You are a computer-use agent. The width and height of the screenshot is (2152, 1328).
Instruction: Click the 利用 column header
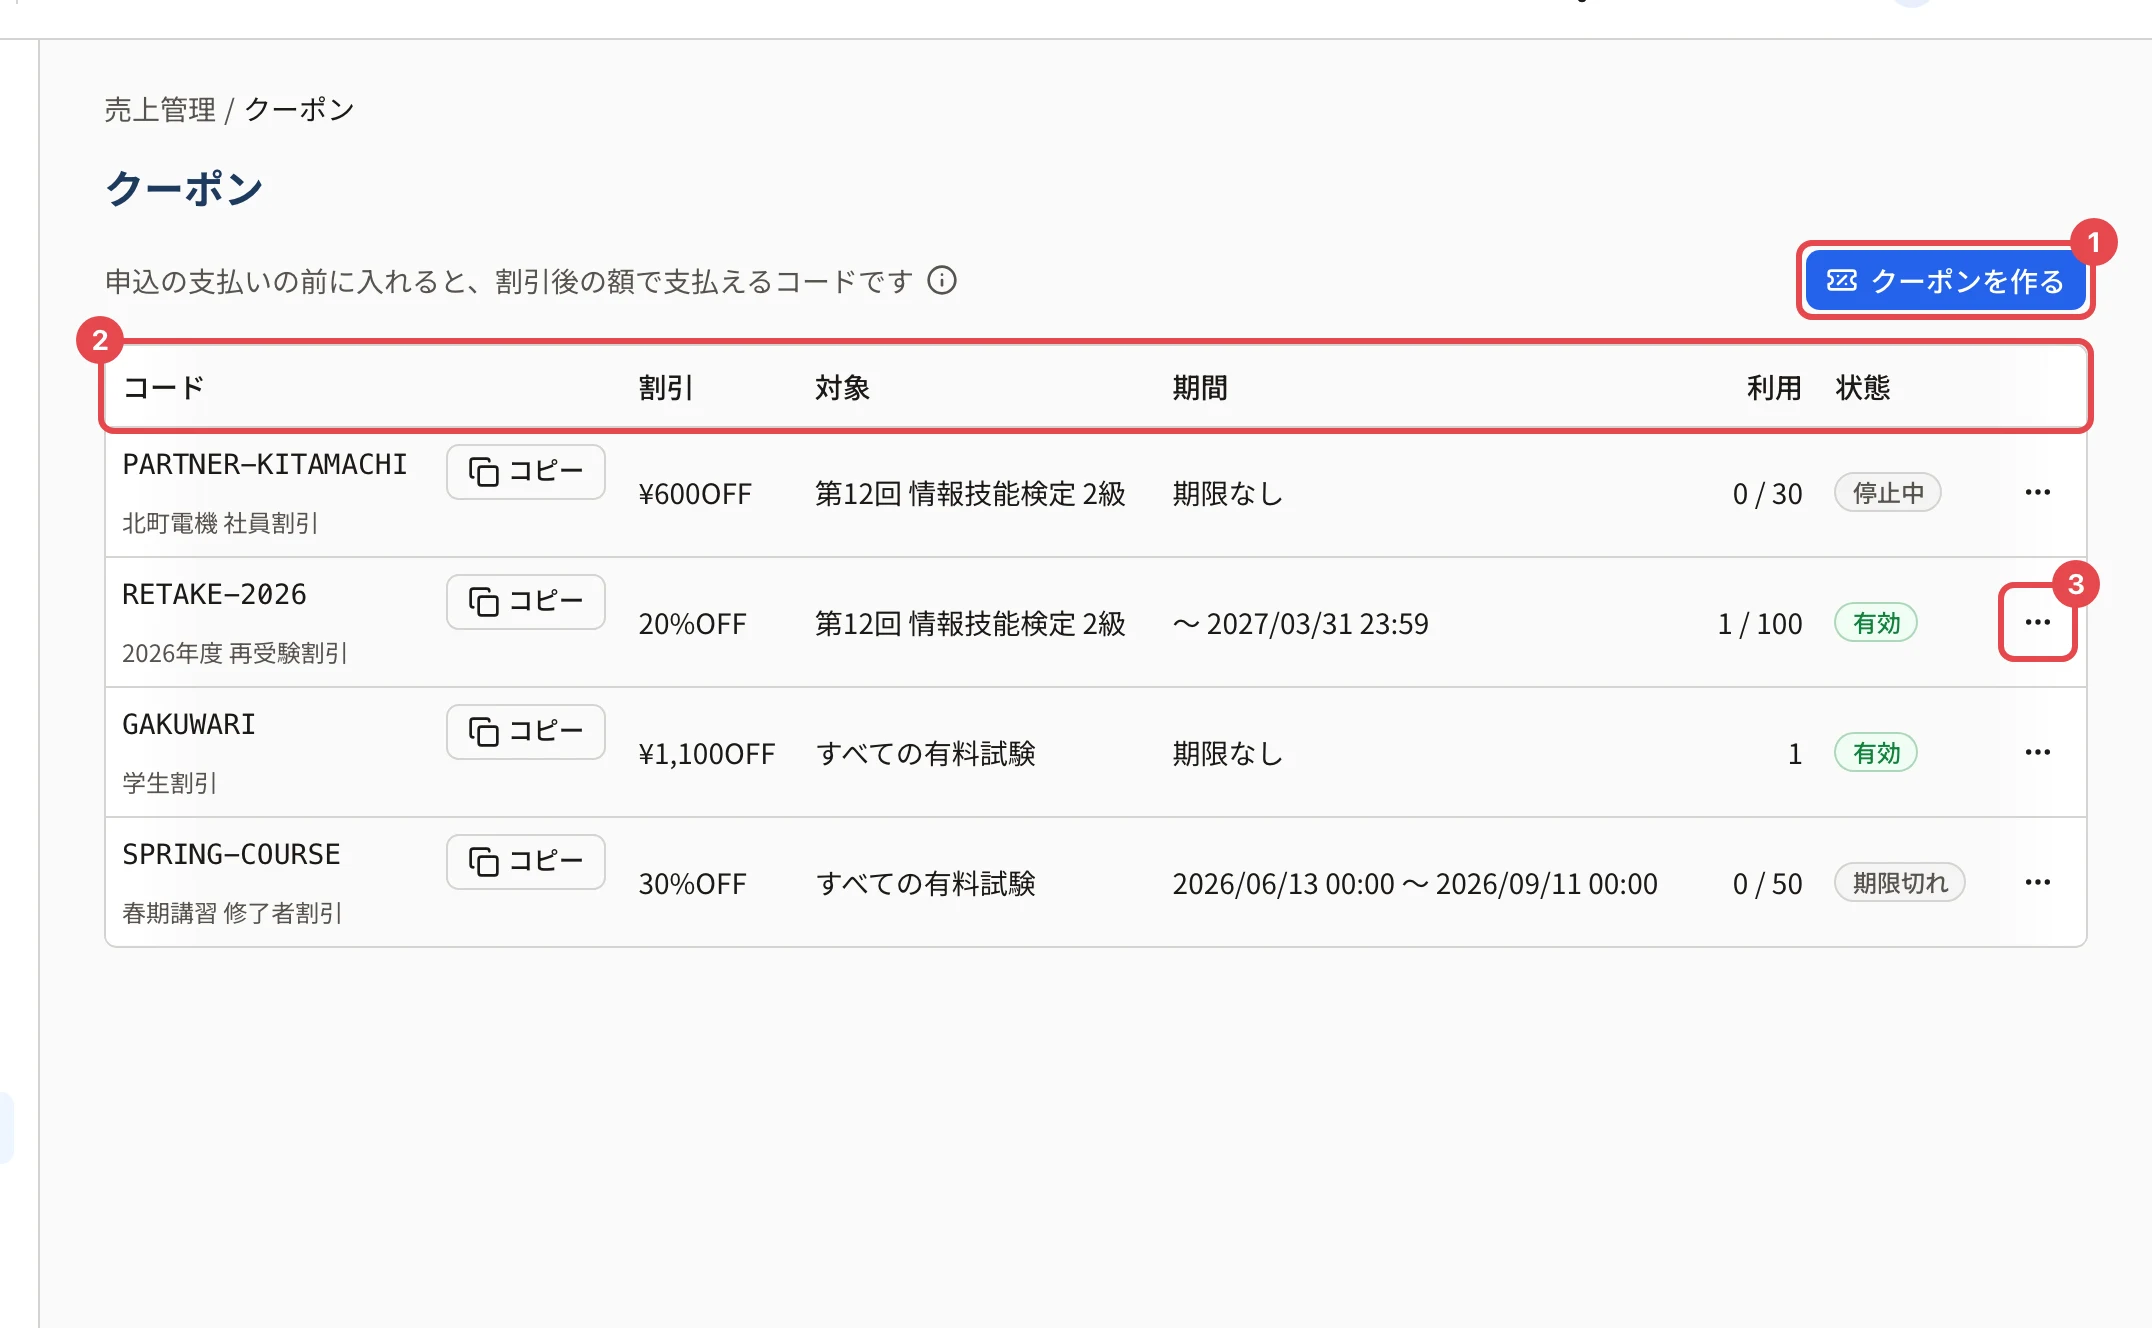tap(1774, 388)
